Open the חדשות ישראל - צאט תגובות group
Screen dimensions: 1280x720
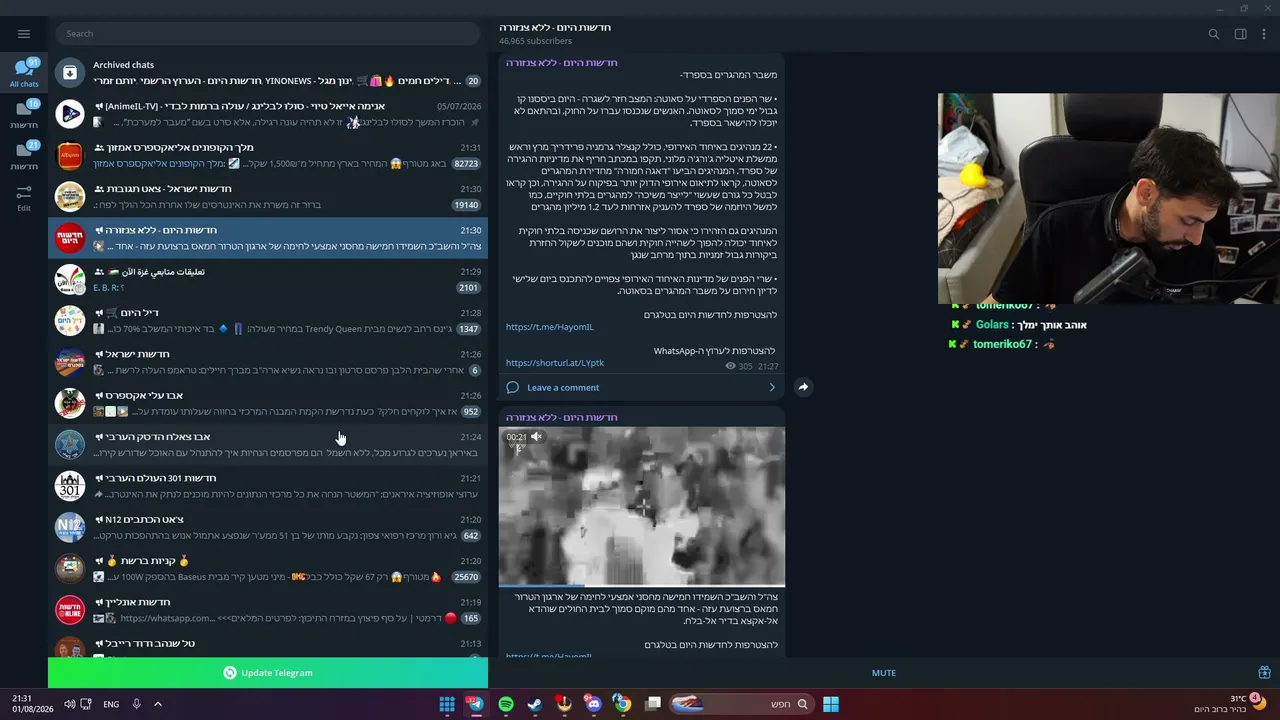[x=268, y=197]
